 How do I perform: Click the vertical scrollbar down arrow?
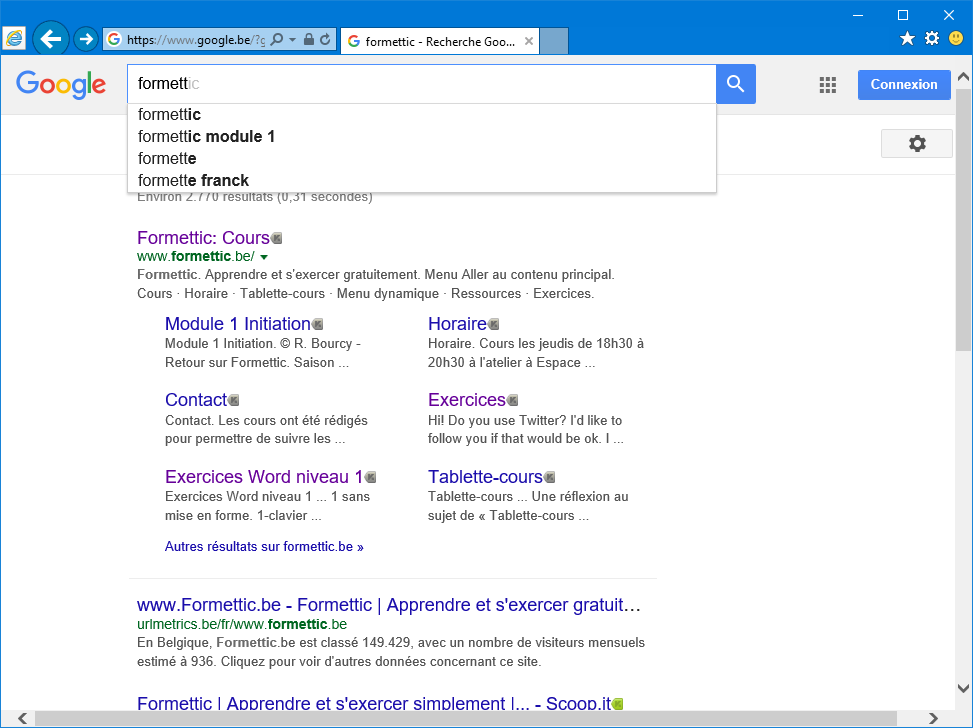(x=963, y=688)
